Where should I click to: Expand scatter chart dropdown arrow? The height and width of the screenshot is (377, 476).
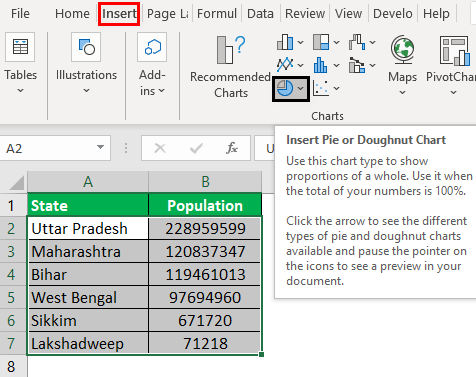pos(337,88)
